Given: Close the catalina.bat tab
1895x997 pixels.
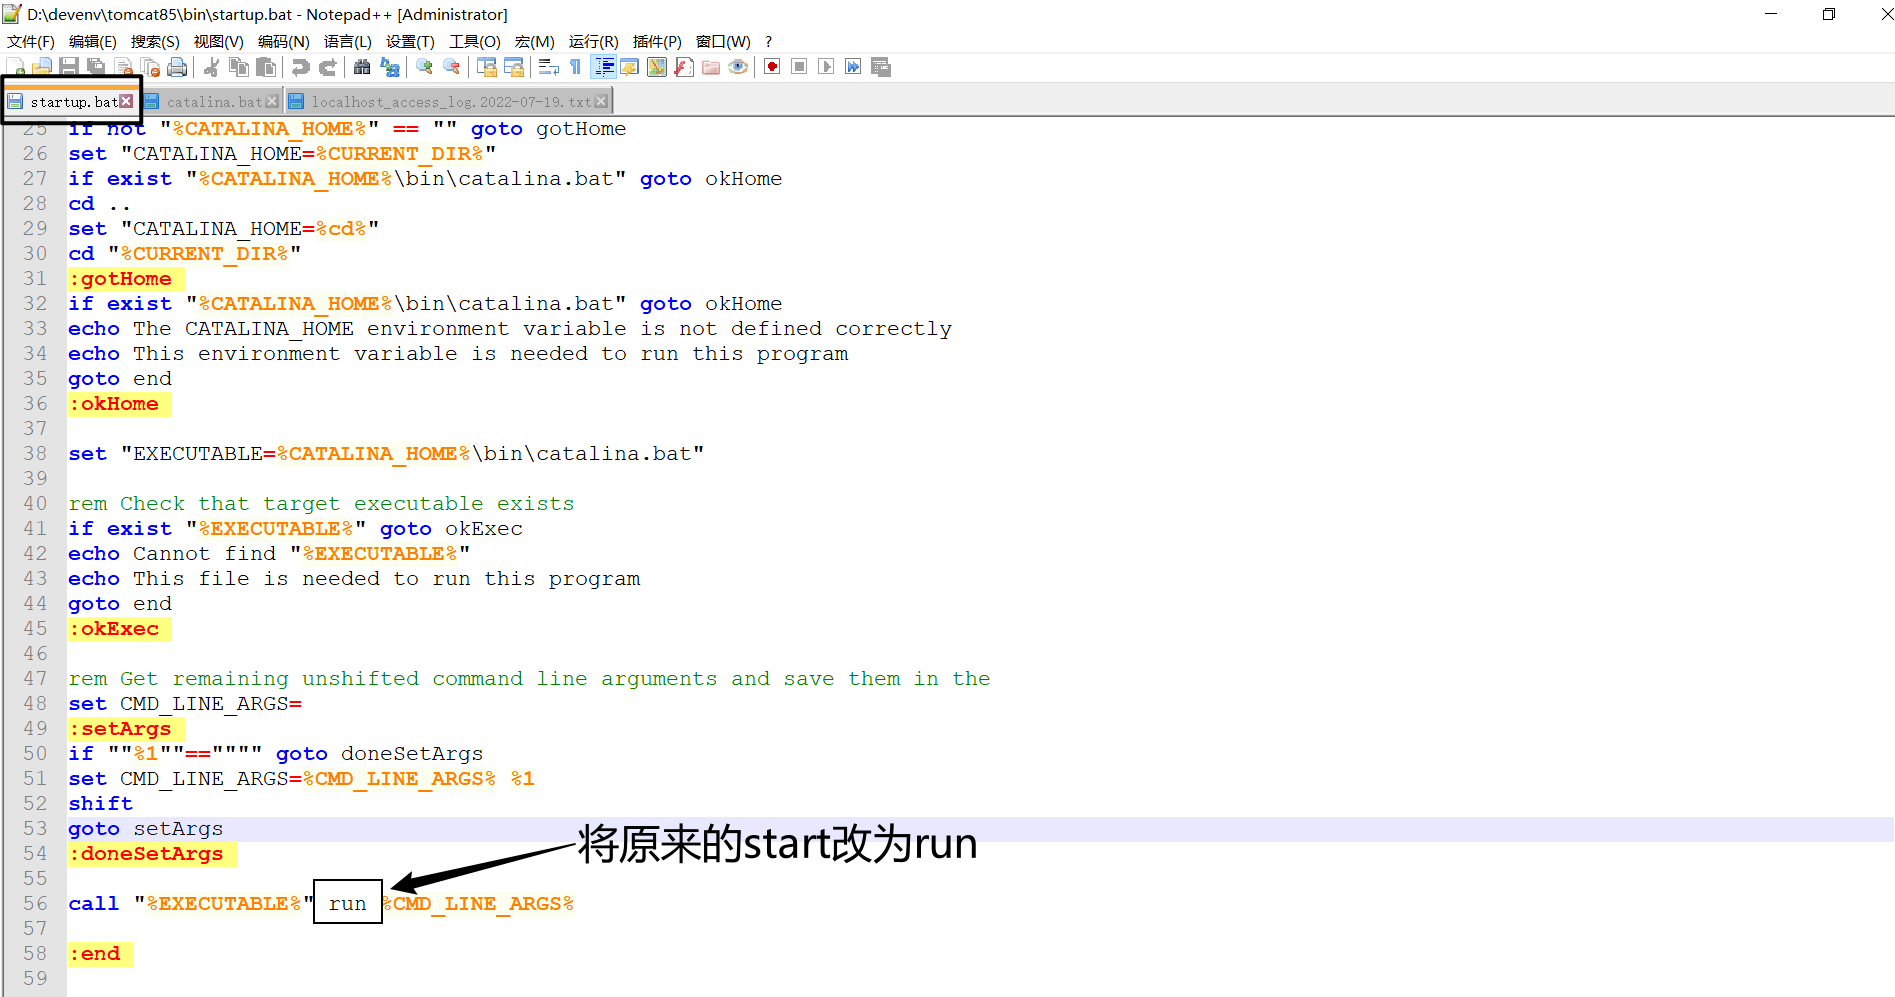Looking at the screenshot, I should 272,101.
